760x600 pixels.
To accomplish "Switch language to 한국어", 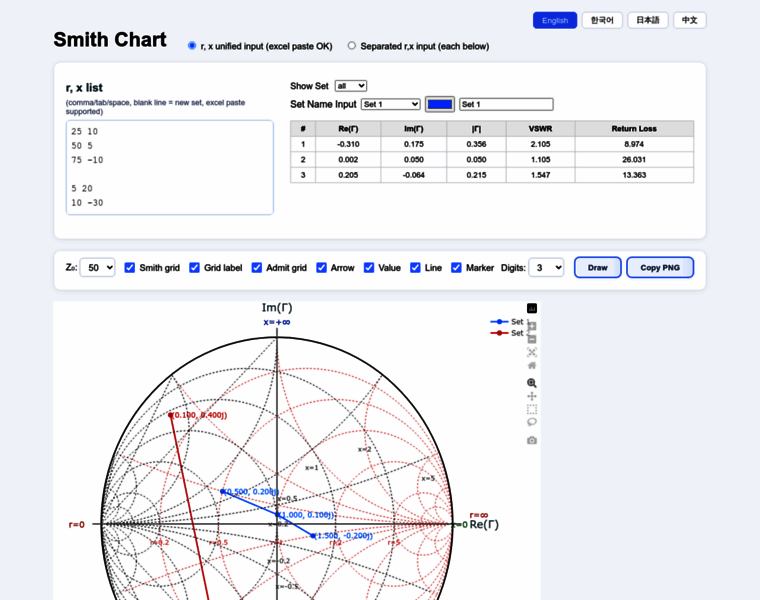I will [602, 20].
